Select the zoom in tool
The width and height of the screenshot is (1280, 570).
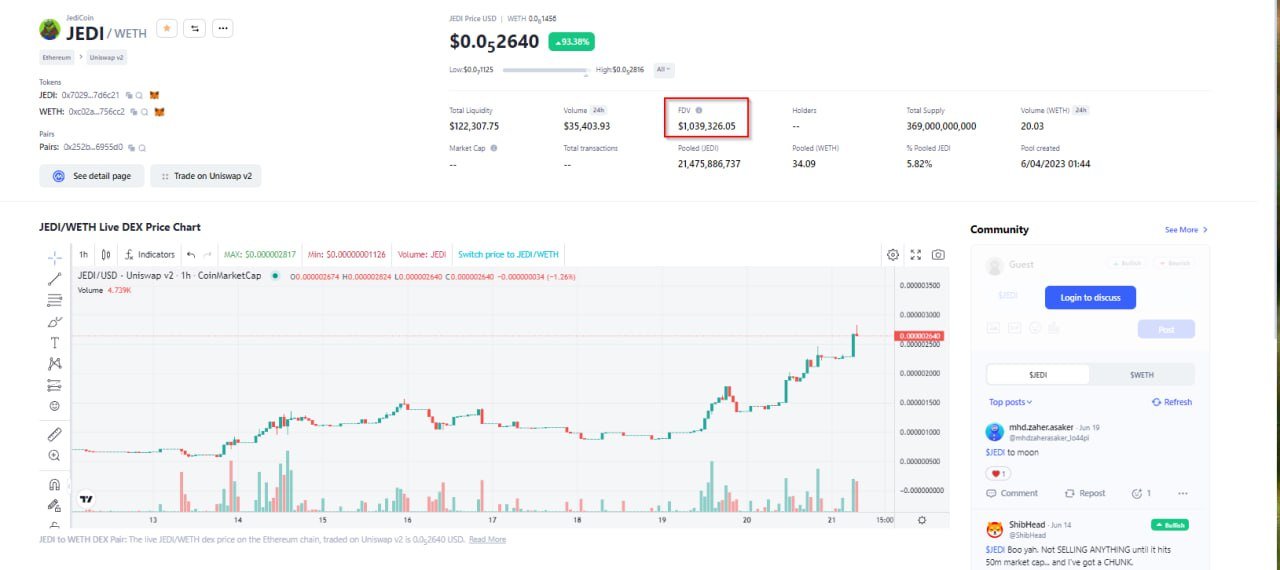(54, 455)
